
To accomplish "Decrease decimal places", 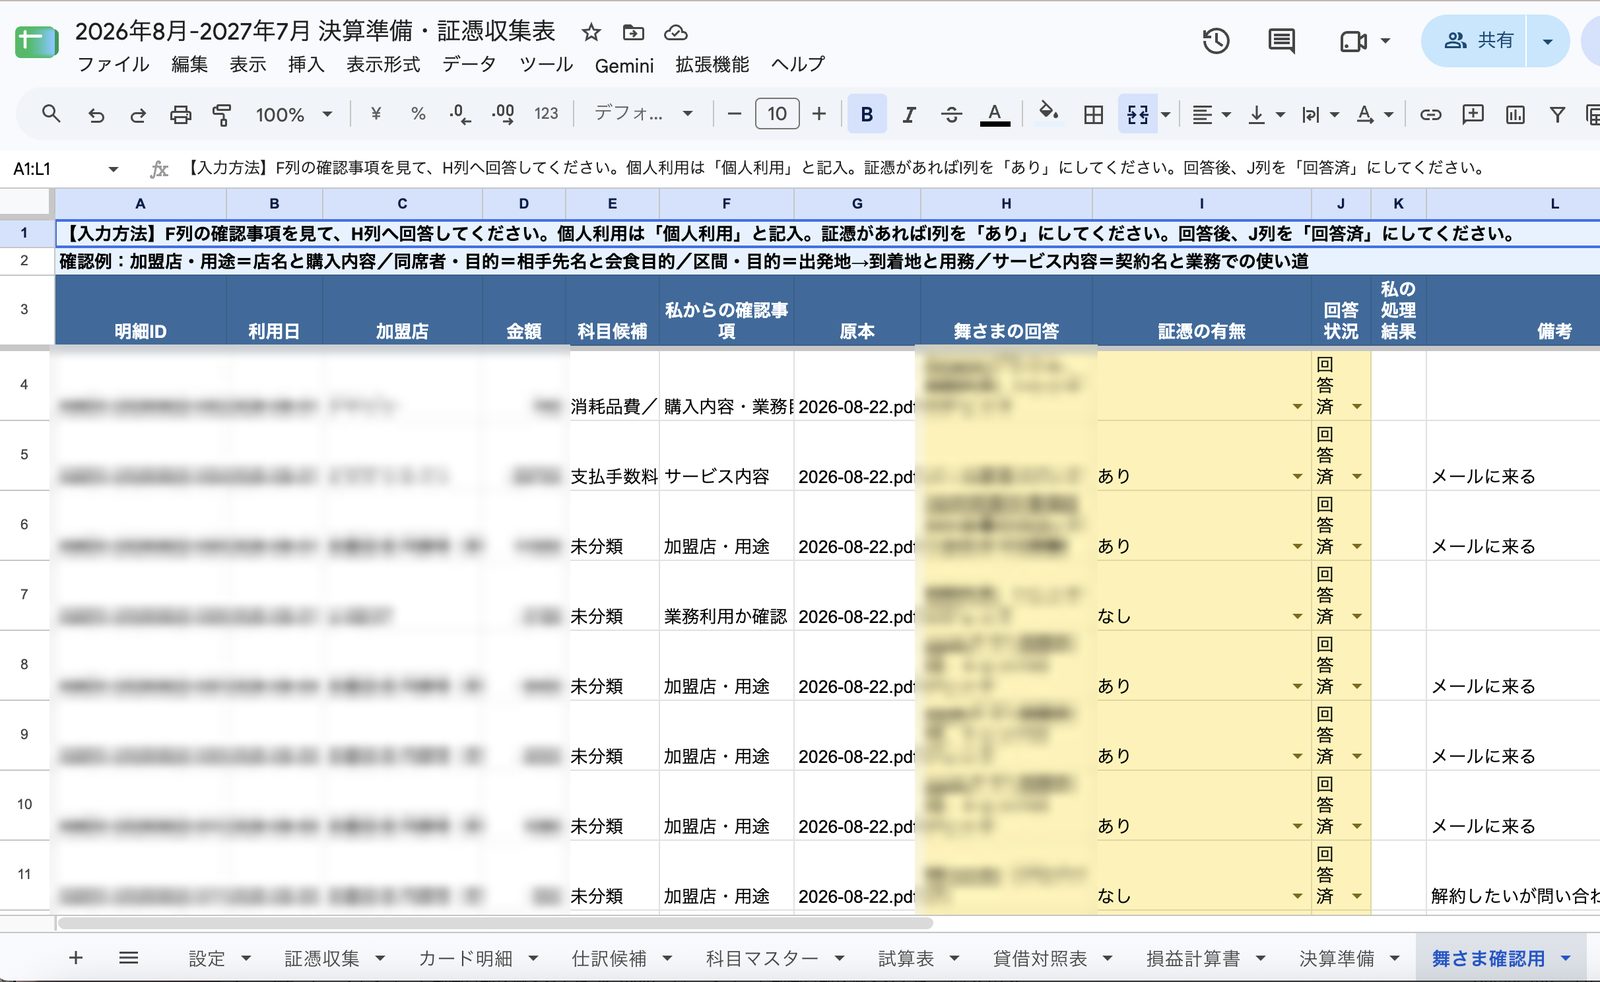I will [x=460, y=114].
